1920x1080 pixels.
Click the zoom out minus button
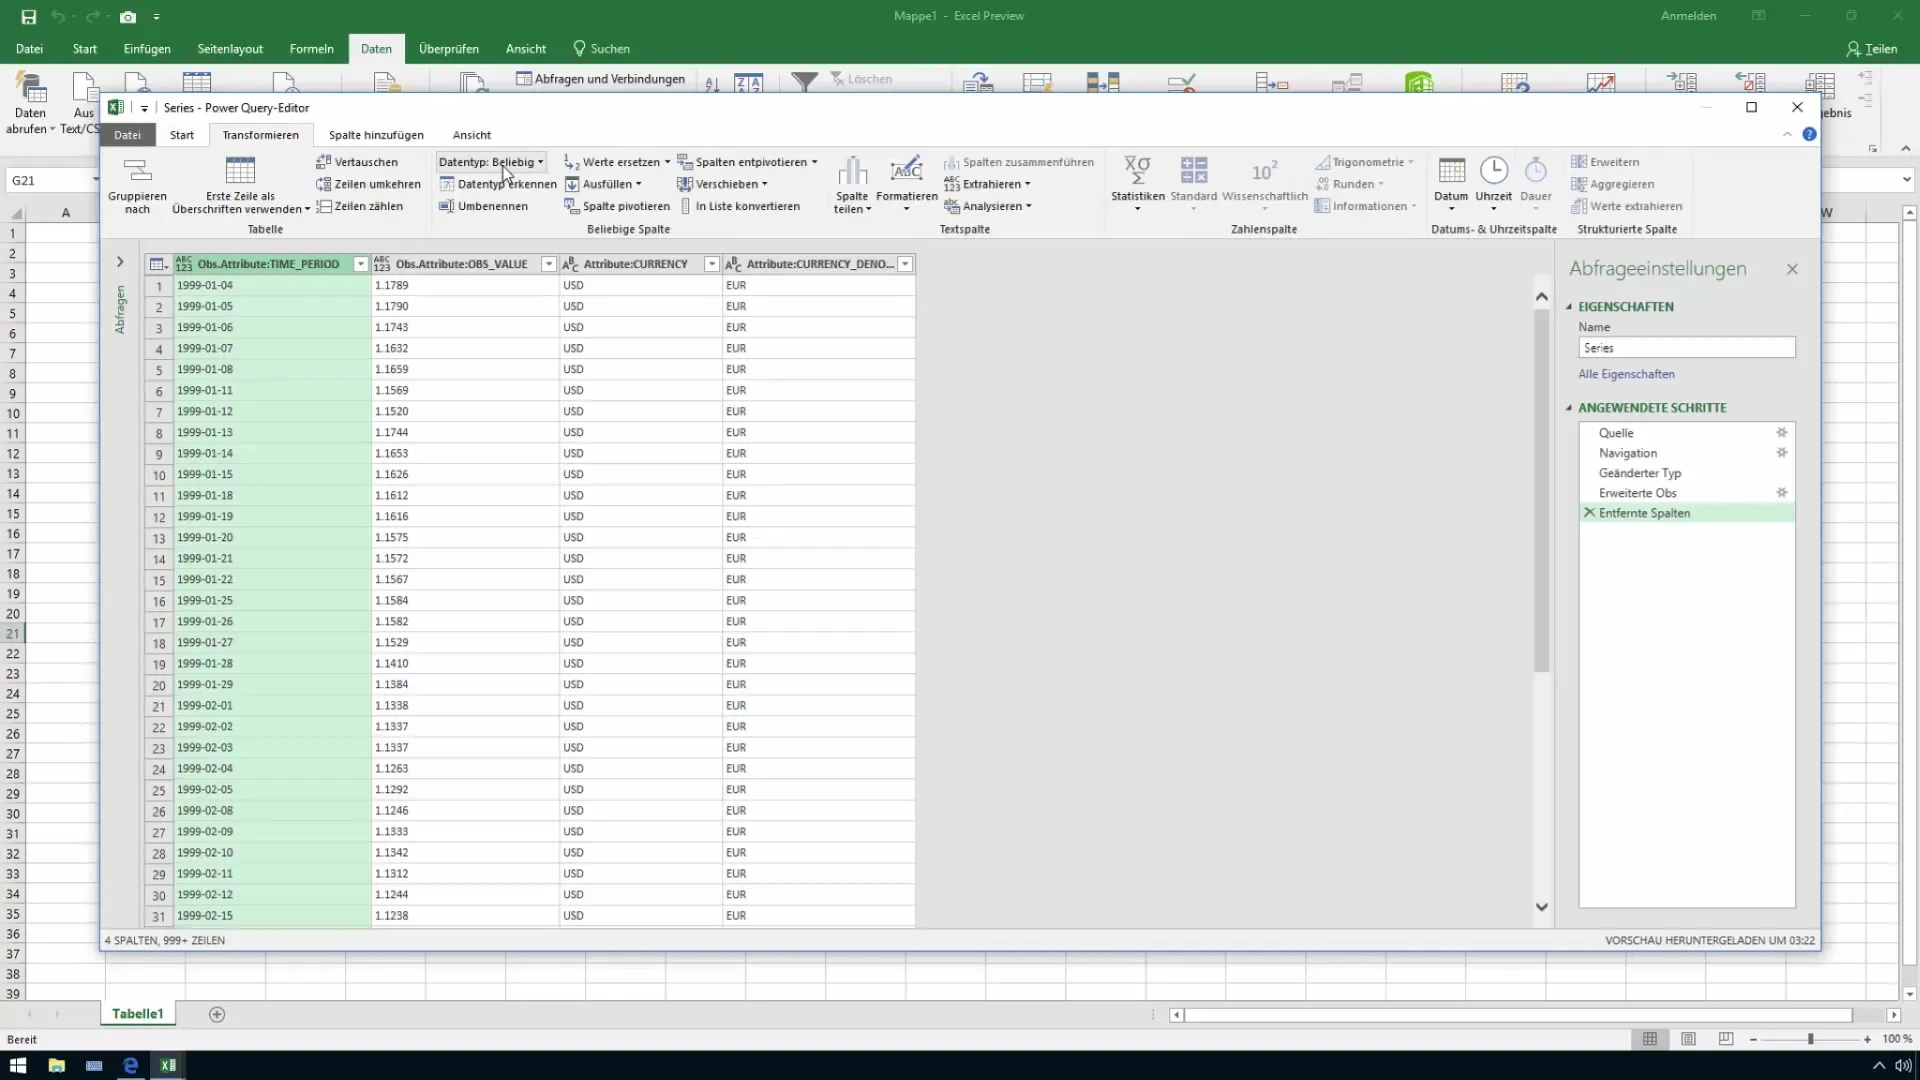point(1753,1040)
